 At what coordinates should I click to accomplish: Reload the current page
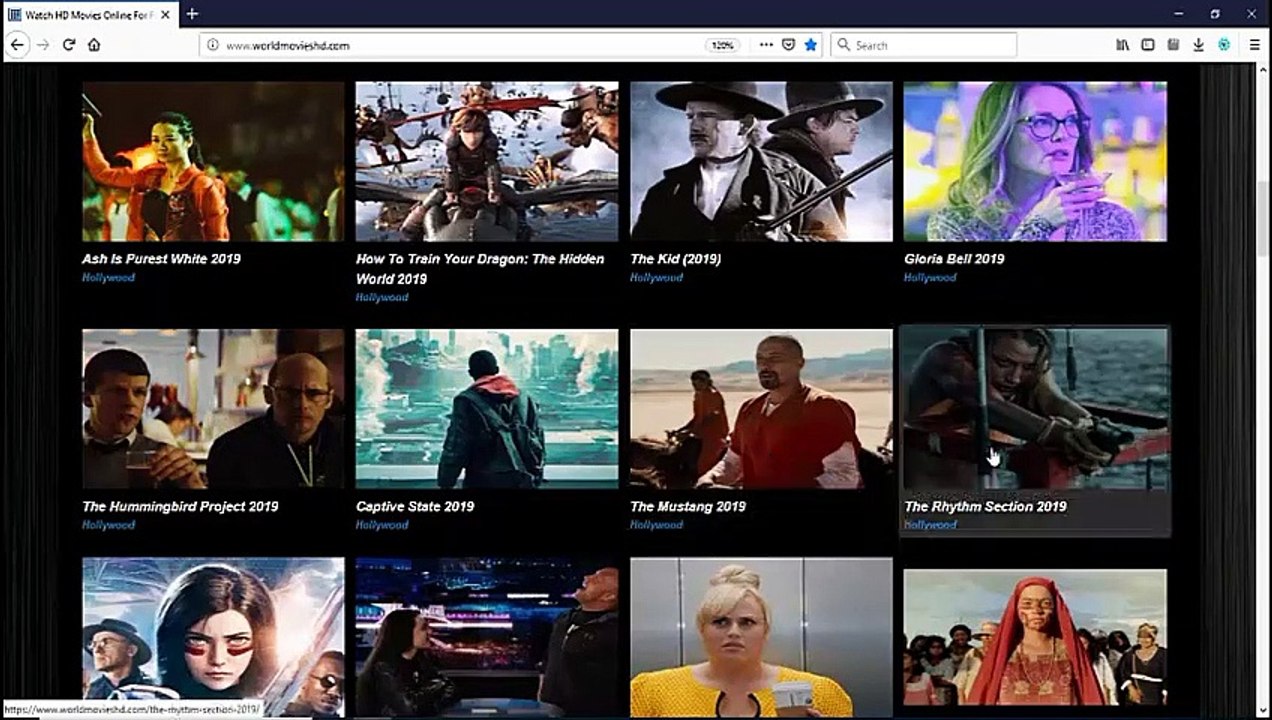coord(69,45)
